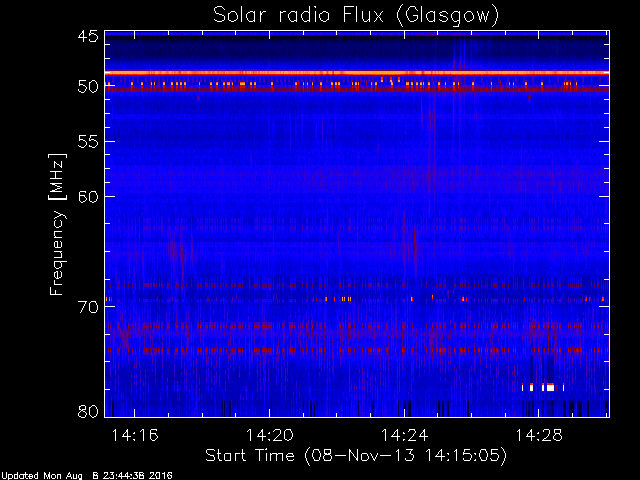640x480 pixels.
Task: Click the frequency tick label '45'
Action: click(88, 36)
